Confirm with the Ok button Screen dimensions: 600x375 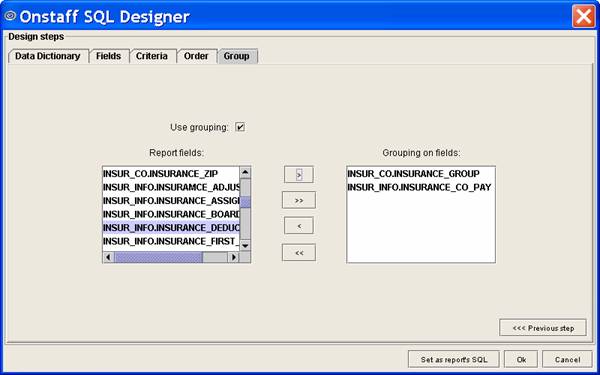tap(521, 359)
